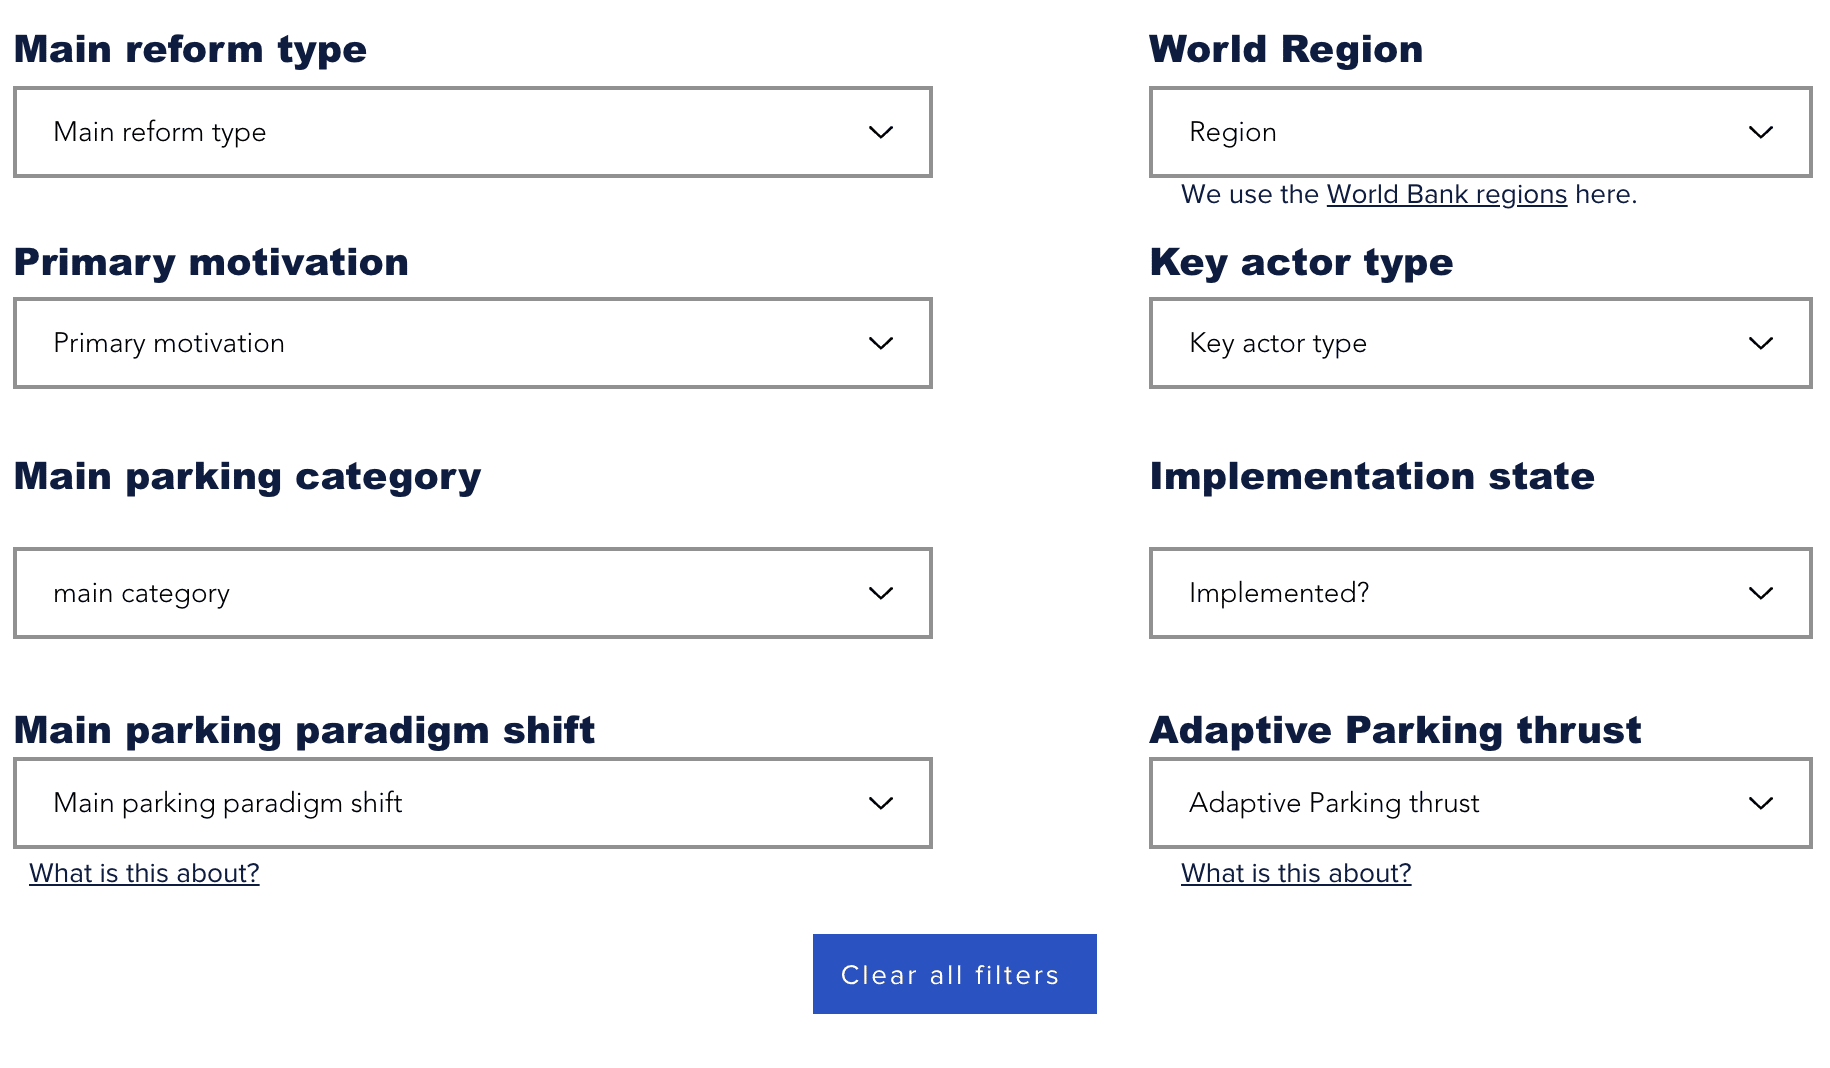Click the main category chevron arrow
This screenshot has height=1068, width=1830.
coord(880,593)
